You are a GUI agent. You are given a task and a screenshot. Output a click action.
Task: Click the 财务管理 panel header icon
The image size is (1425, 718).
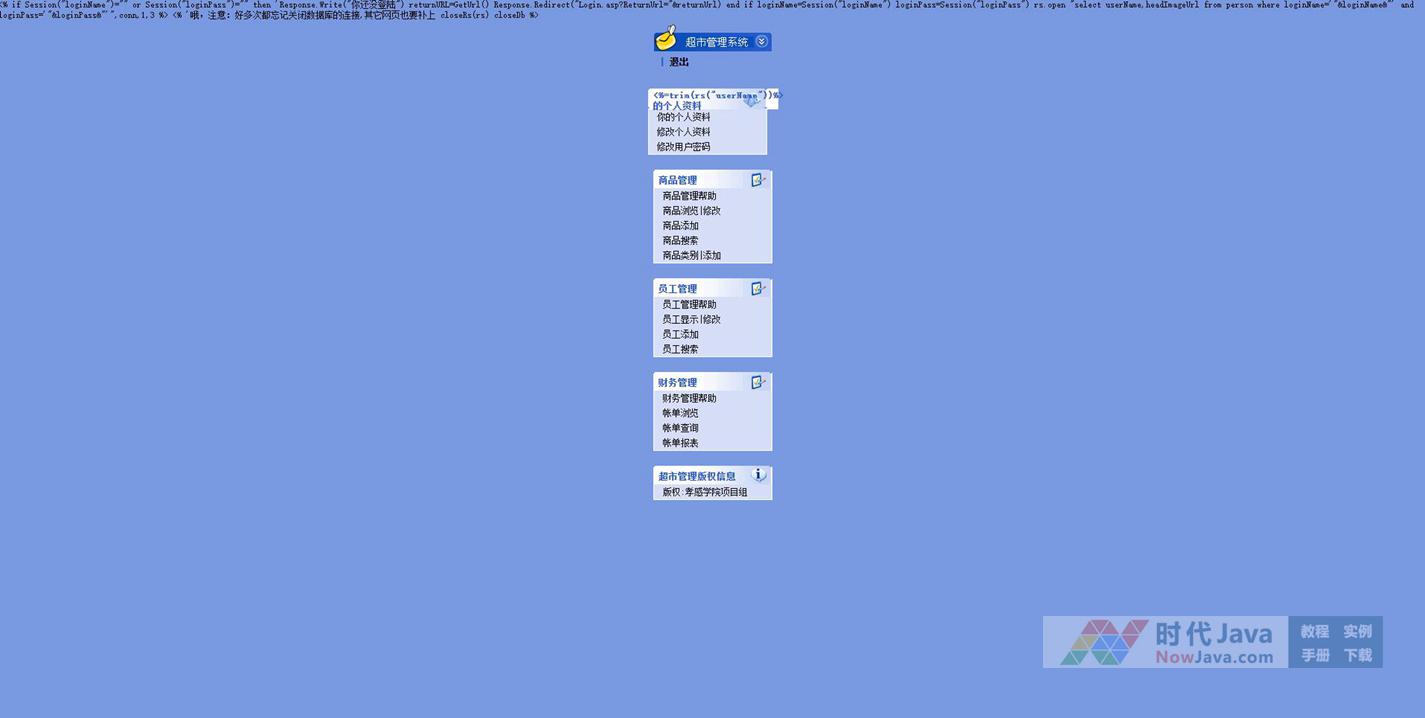[x=758, y=382]
